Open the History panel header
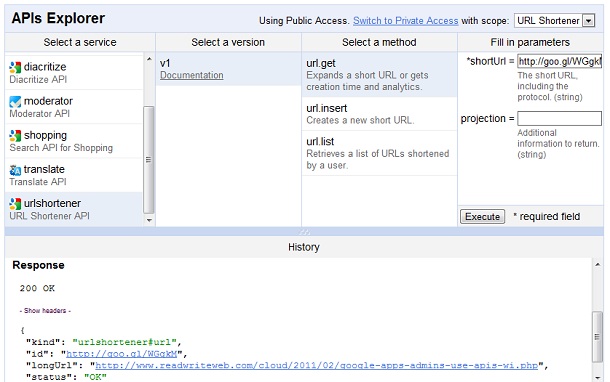Image resolution: width=610 pixels, height=382 pixels. pos(304,247)
